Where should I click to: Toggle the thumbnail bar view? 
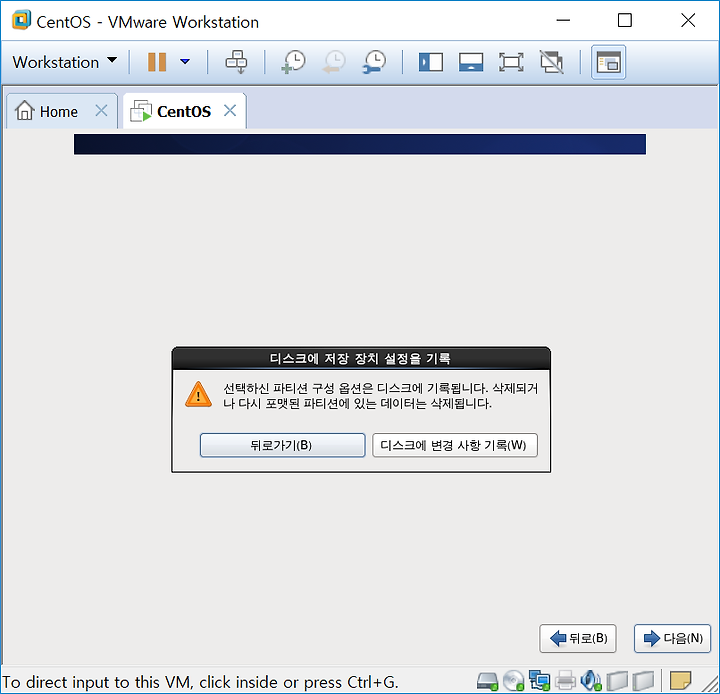coord(471,62)
